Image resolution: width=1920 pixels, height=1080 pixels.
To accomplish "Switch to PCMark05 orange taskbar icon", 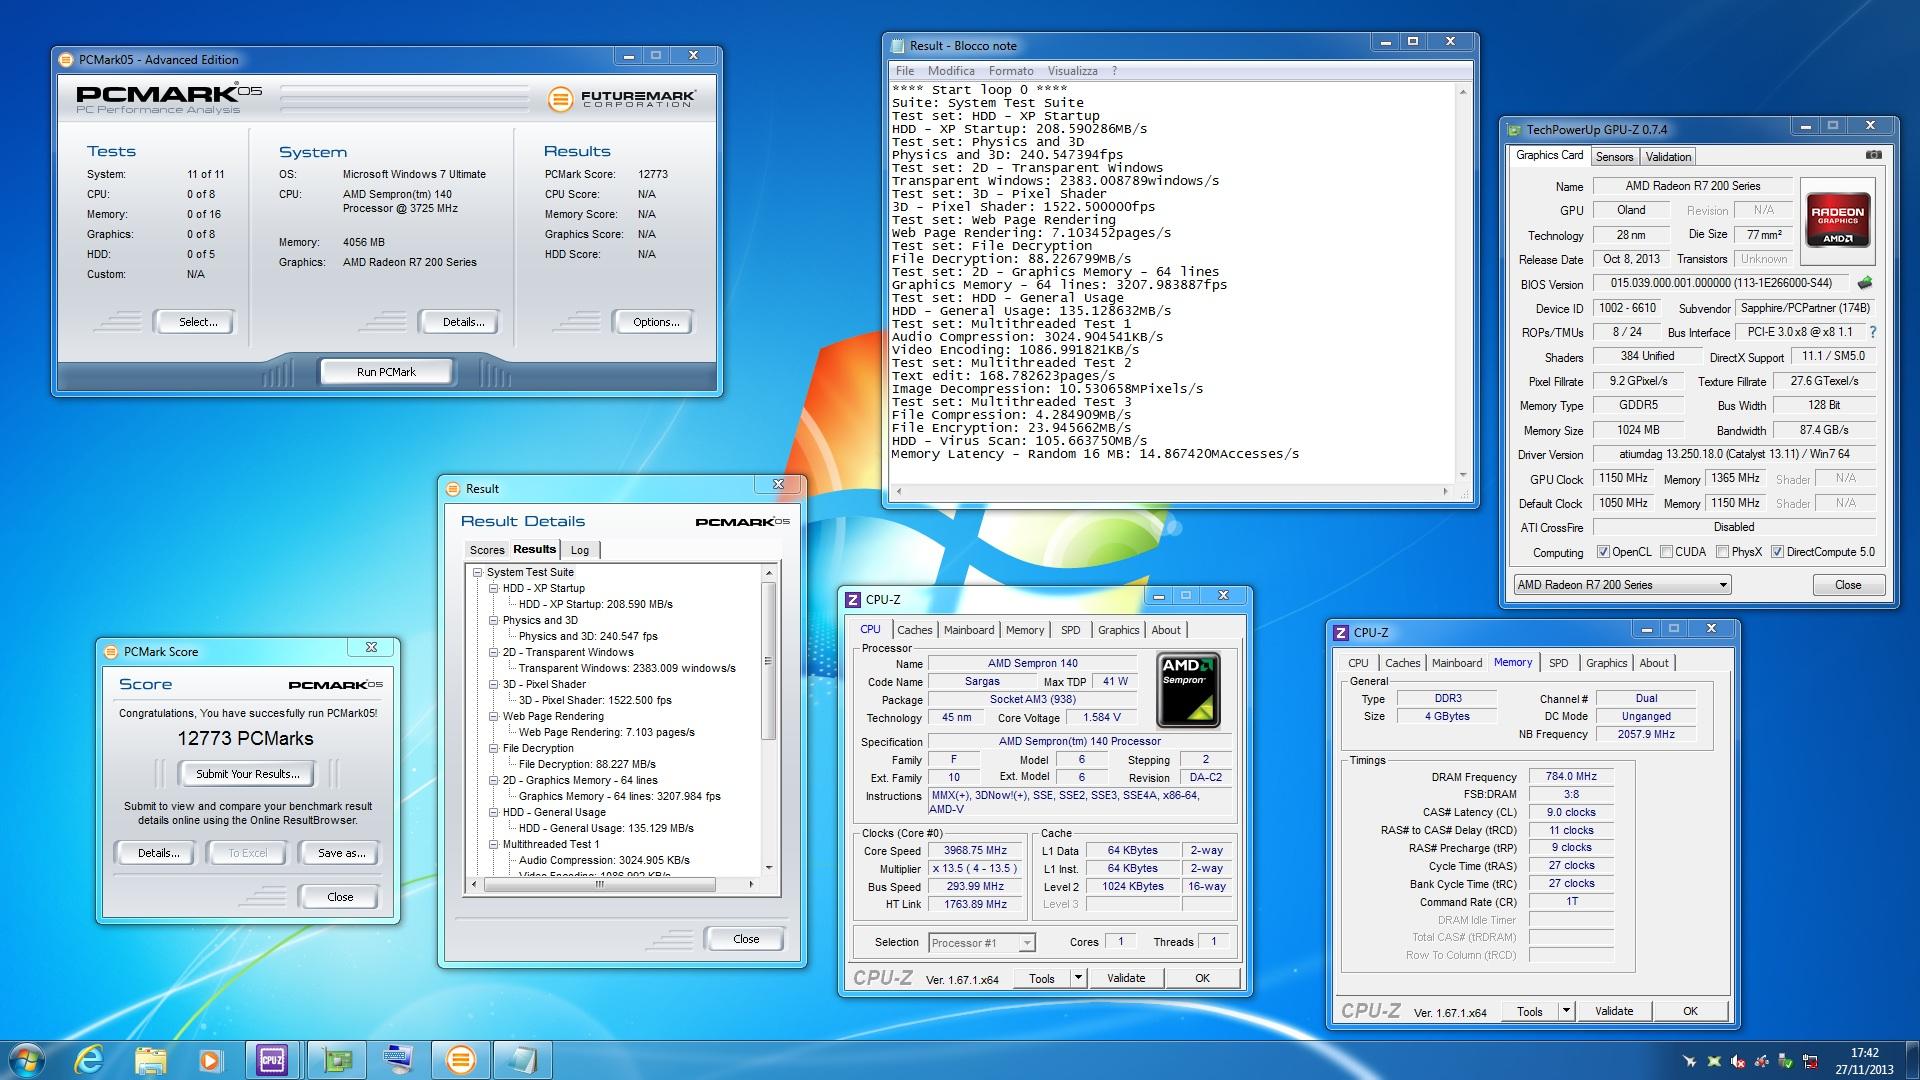I will [x=460, y=1059].
